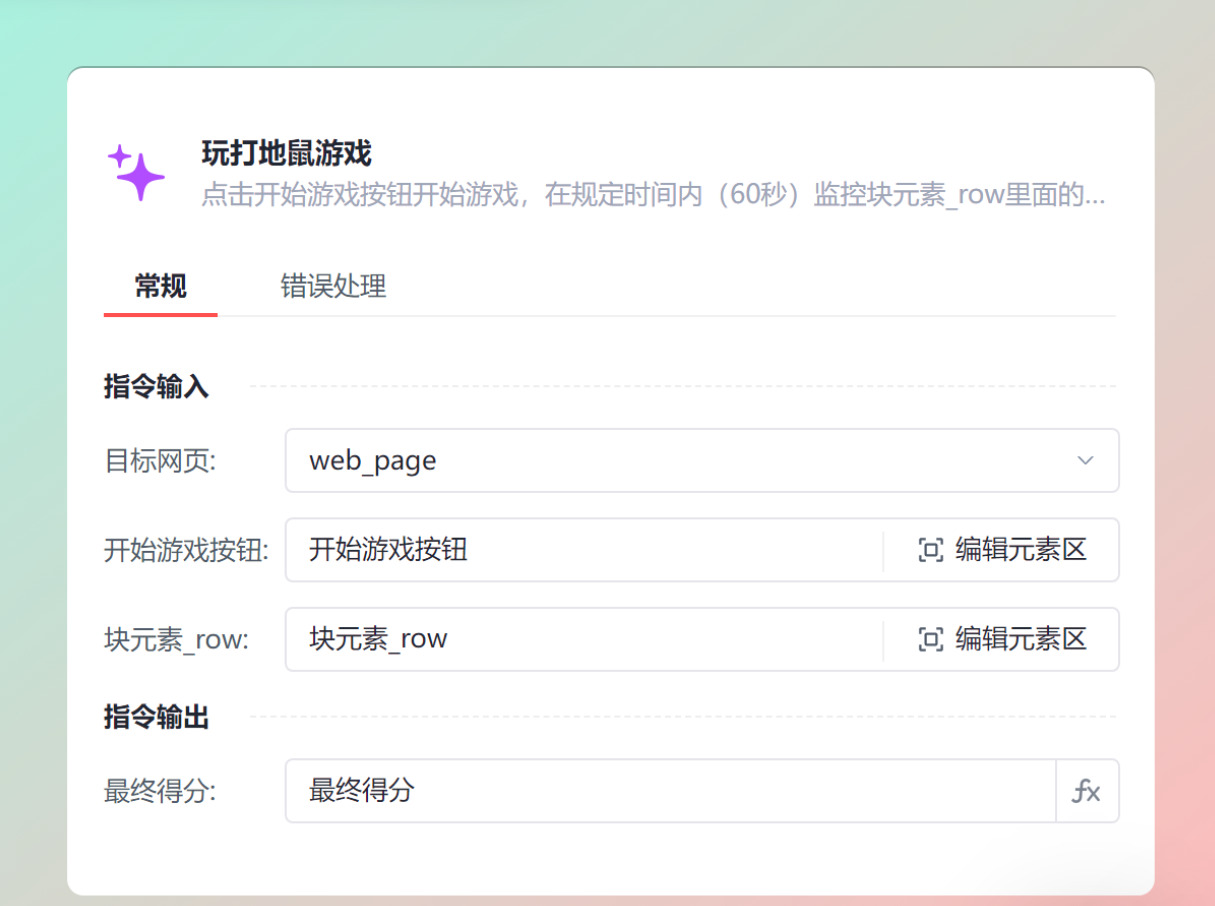Click the capture icon in the 开始游戏按钮 row
This screenshot has height=906, width=1215.
930,550
